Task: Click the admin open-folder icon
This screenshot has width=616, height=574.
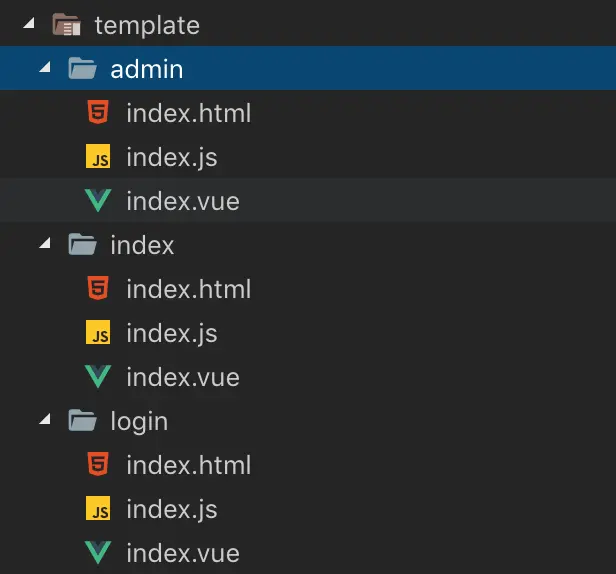Action: click(x=82, y=69)
